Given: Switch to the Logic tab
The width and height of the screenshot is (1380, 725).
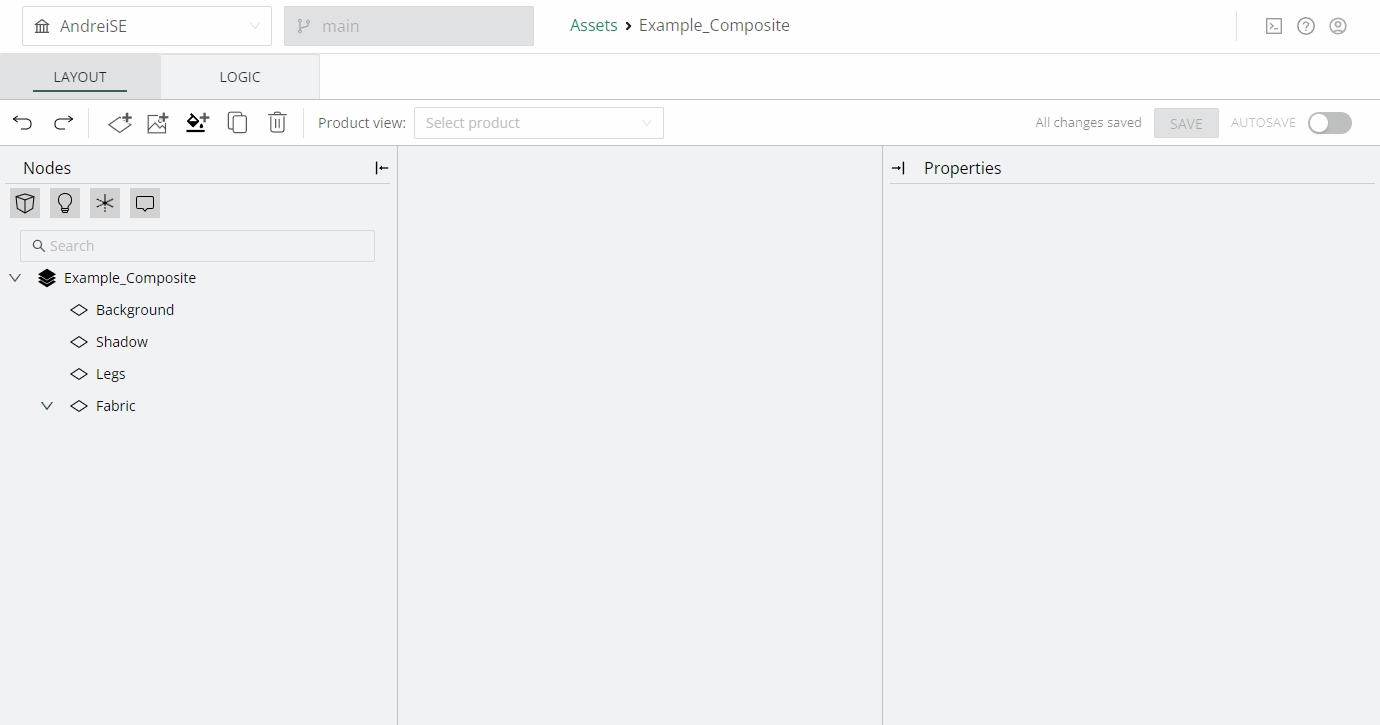Looking at the screenshot, I should coord(240,77).
